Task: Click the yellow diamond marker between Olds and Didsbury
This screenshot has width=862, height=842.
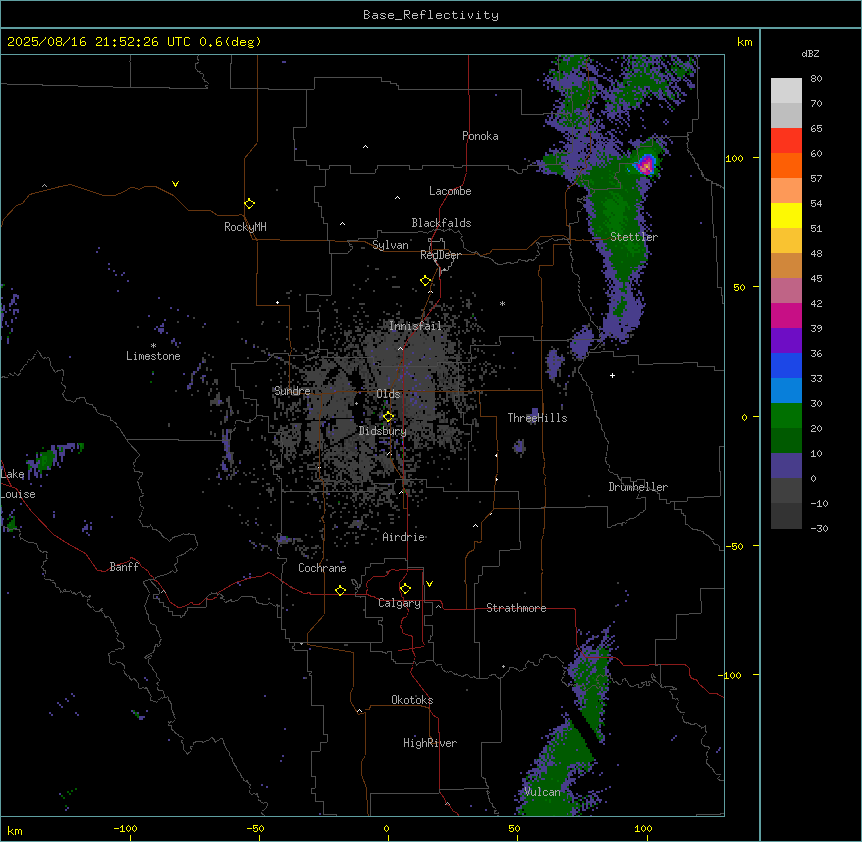Action: coord(388,417)
